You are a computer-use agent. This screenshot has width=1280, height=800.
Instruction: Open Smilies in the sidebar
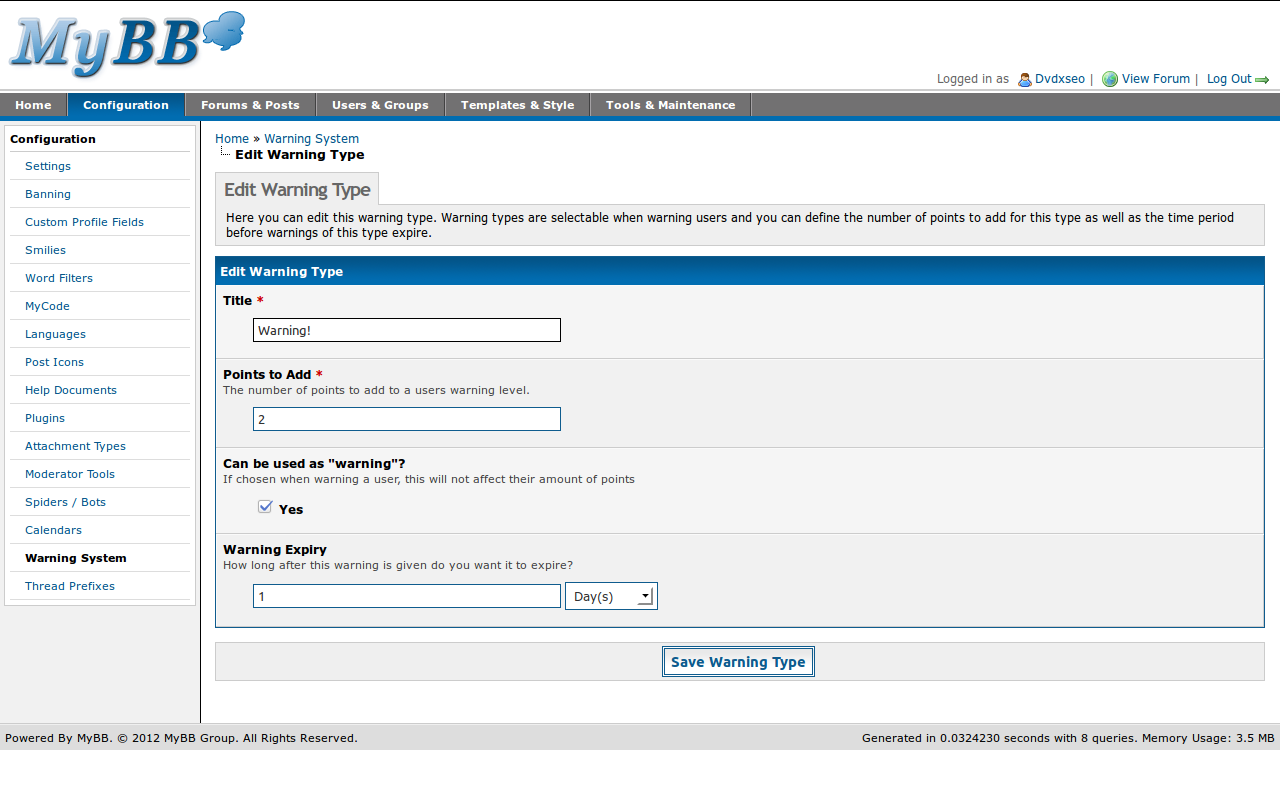pos(45,250)
